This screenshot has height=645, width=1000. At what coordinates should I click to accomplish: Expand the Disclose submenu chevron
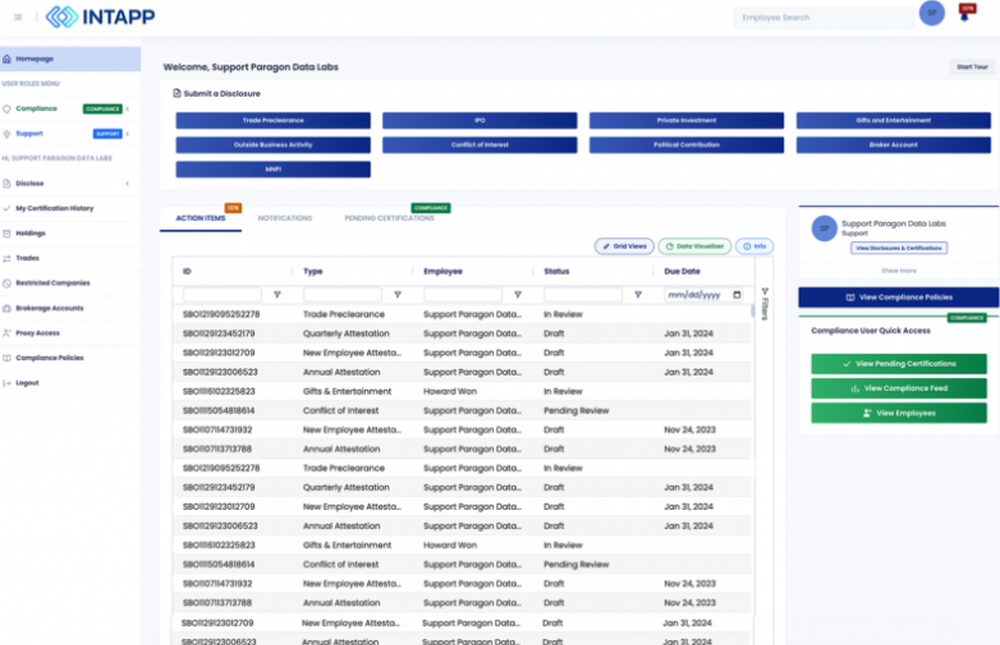pos(128,184)
